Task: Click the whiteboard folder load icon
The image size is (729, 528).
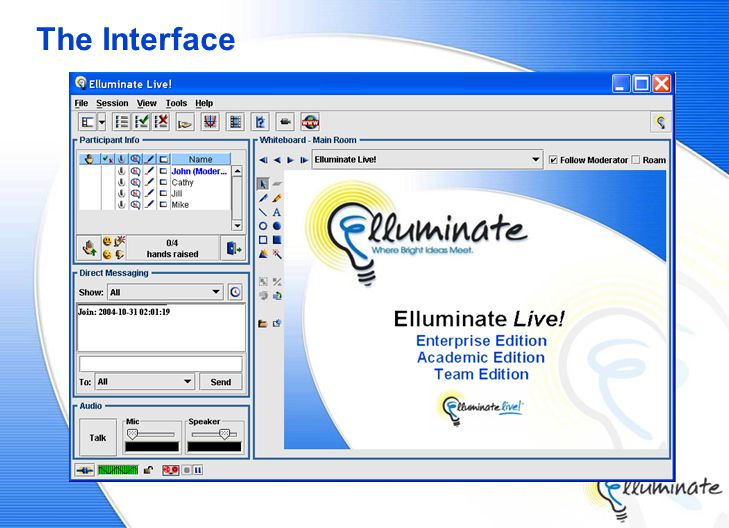Action: tap(263, 323)
